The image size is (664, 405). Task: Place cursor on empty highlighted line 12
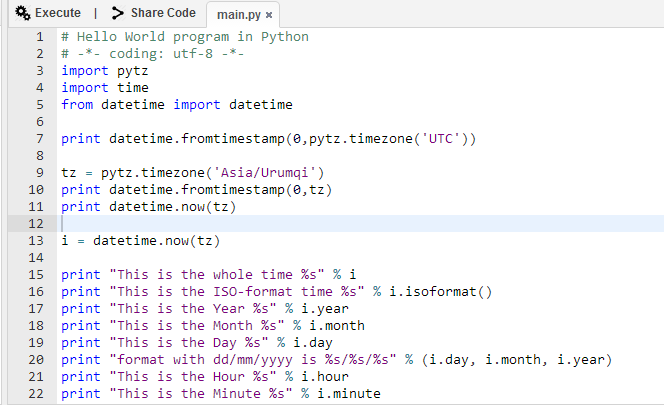360,224
